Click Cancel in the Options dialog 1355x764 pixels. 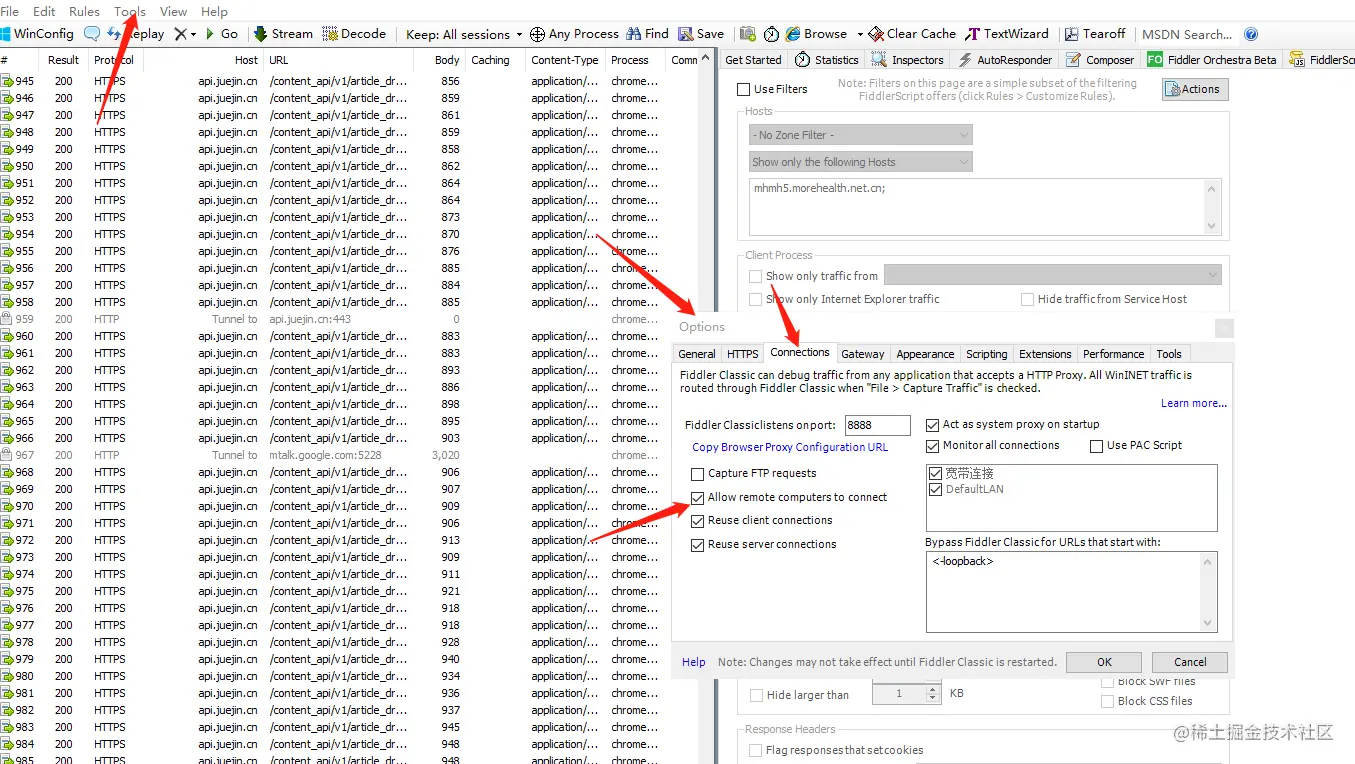point(1190,662)
